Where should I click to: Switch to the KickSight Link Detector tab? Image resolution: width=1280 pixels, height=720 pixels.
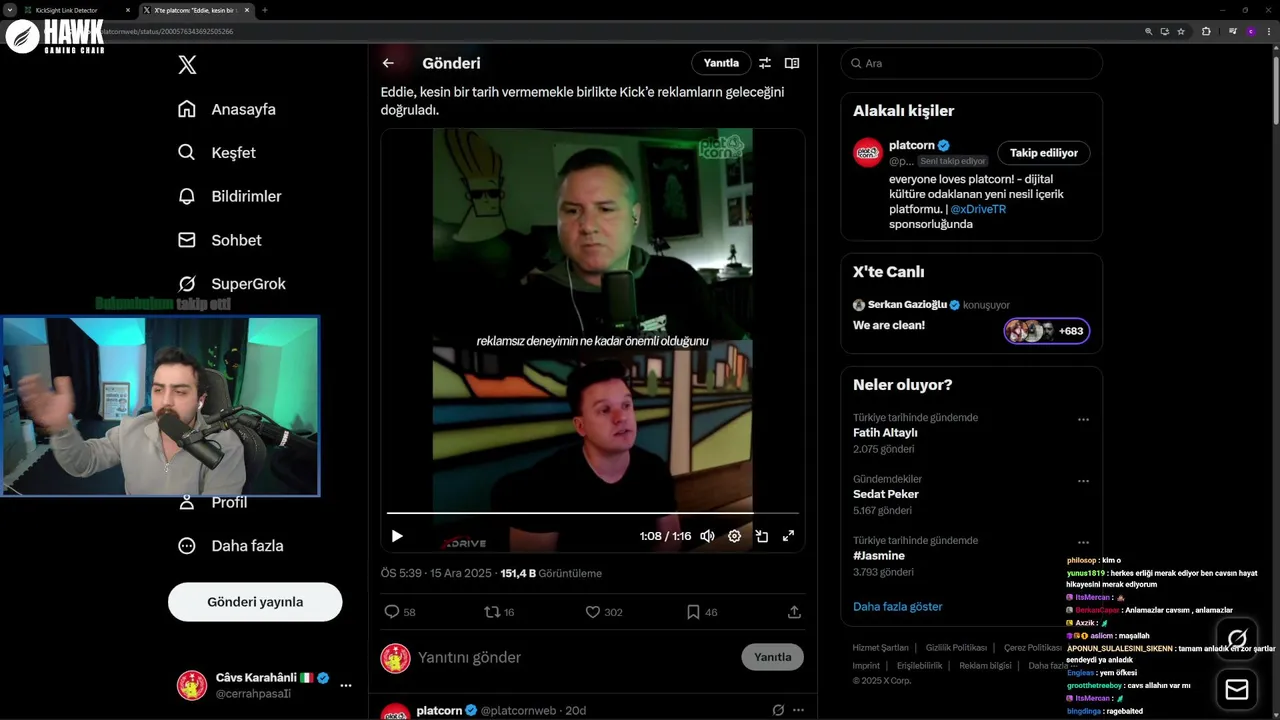[x=78, y=10]
